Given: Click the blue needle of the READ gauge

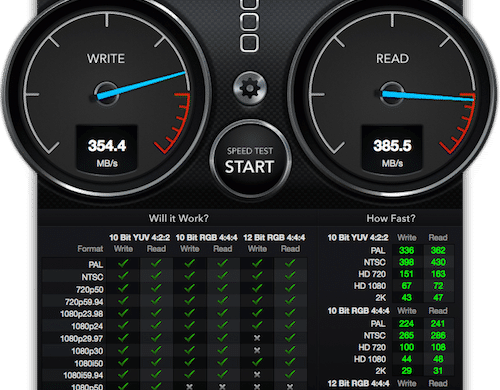Looking at the screenshot, I should (x=428, y=96).
